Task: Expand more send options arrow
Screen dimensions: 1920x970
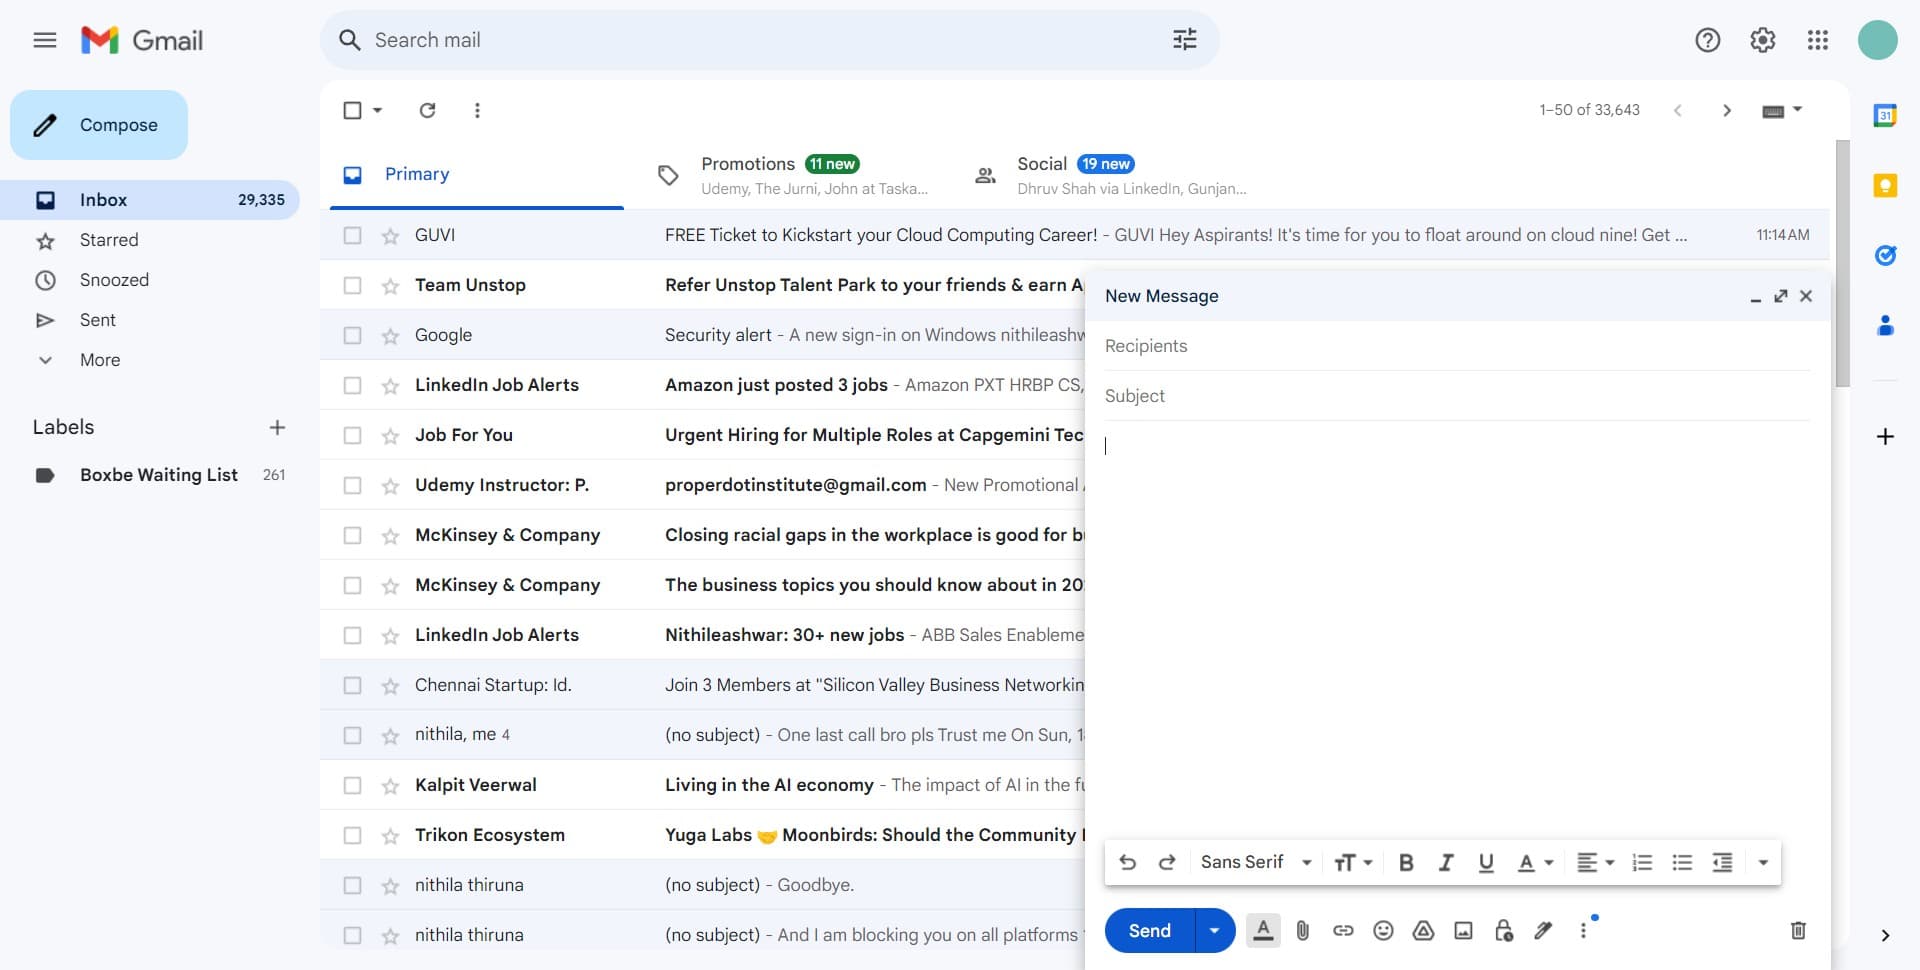Action: point(1214,931)
